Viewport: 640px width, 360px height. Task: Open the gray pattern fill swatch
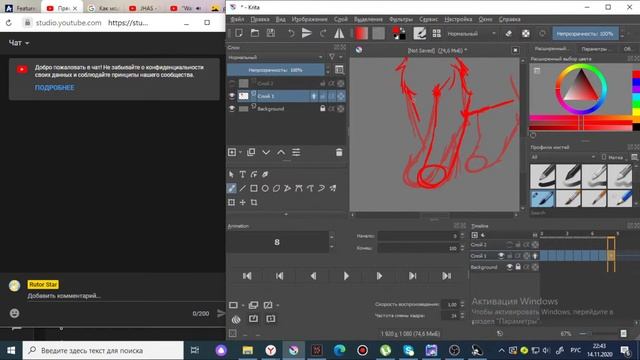(378, 33)
